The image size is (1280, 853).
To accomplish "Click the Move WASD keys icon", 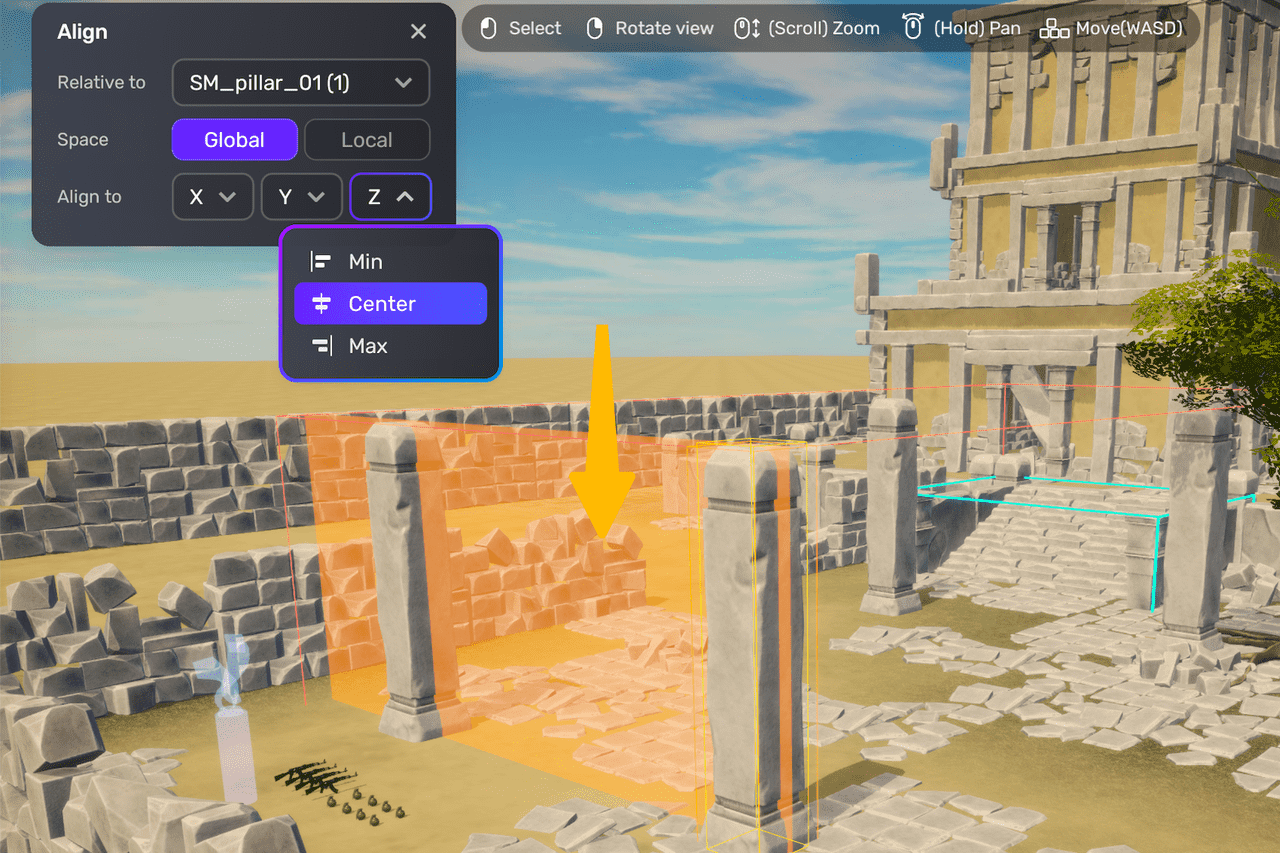I will (x=1054, y=28).
